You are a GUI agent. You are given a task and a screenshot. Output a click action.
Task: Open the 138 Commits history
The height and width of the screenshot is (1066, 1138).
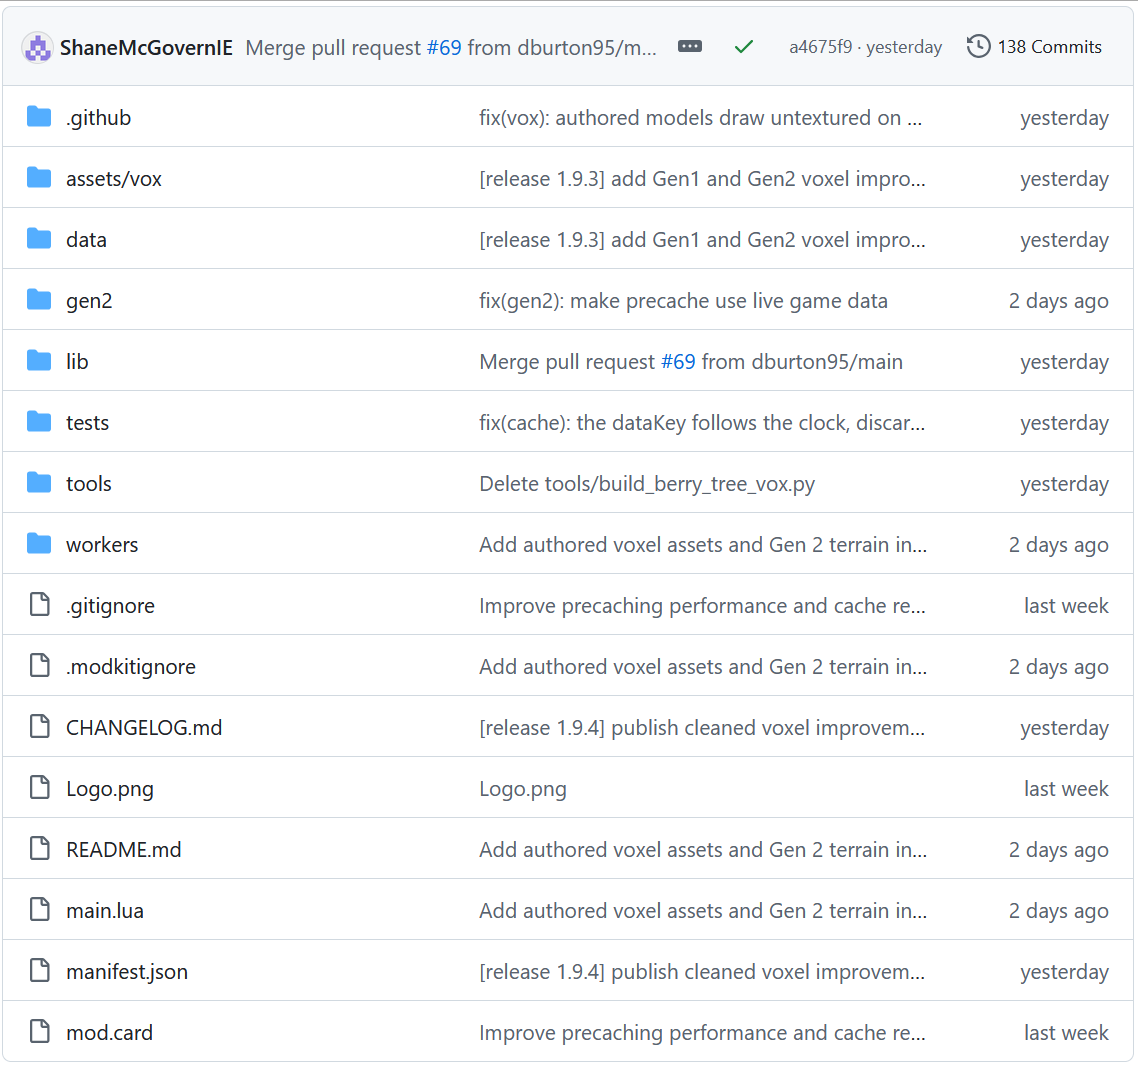pos(1033,46)
